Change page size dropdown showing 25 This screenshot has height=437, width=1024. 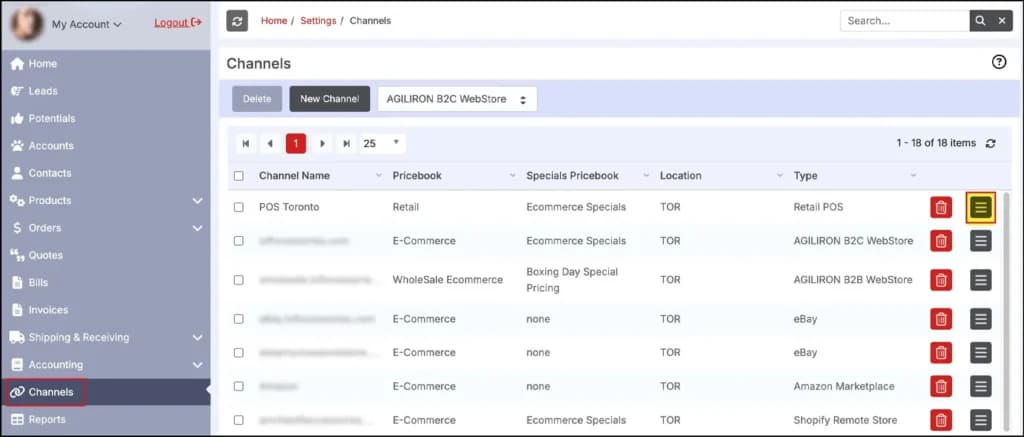[x=382, y=144]
